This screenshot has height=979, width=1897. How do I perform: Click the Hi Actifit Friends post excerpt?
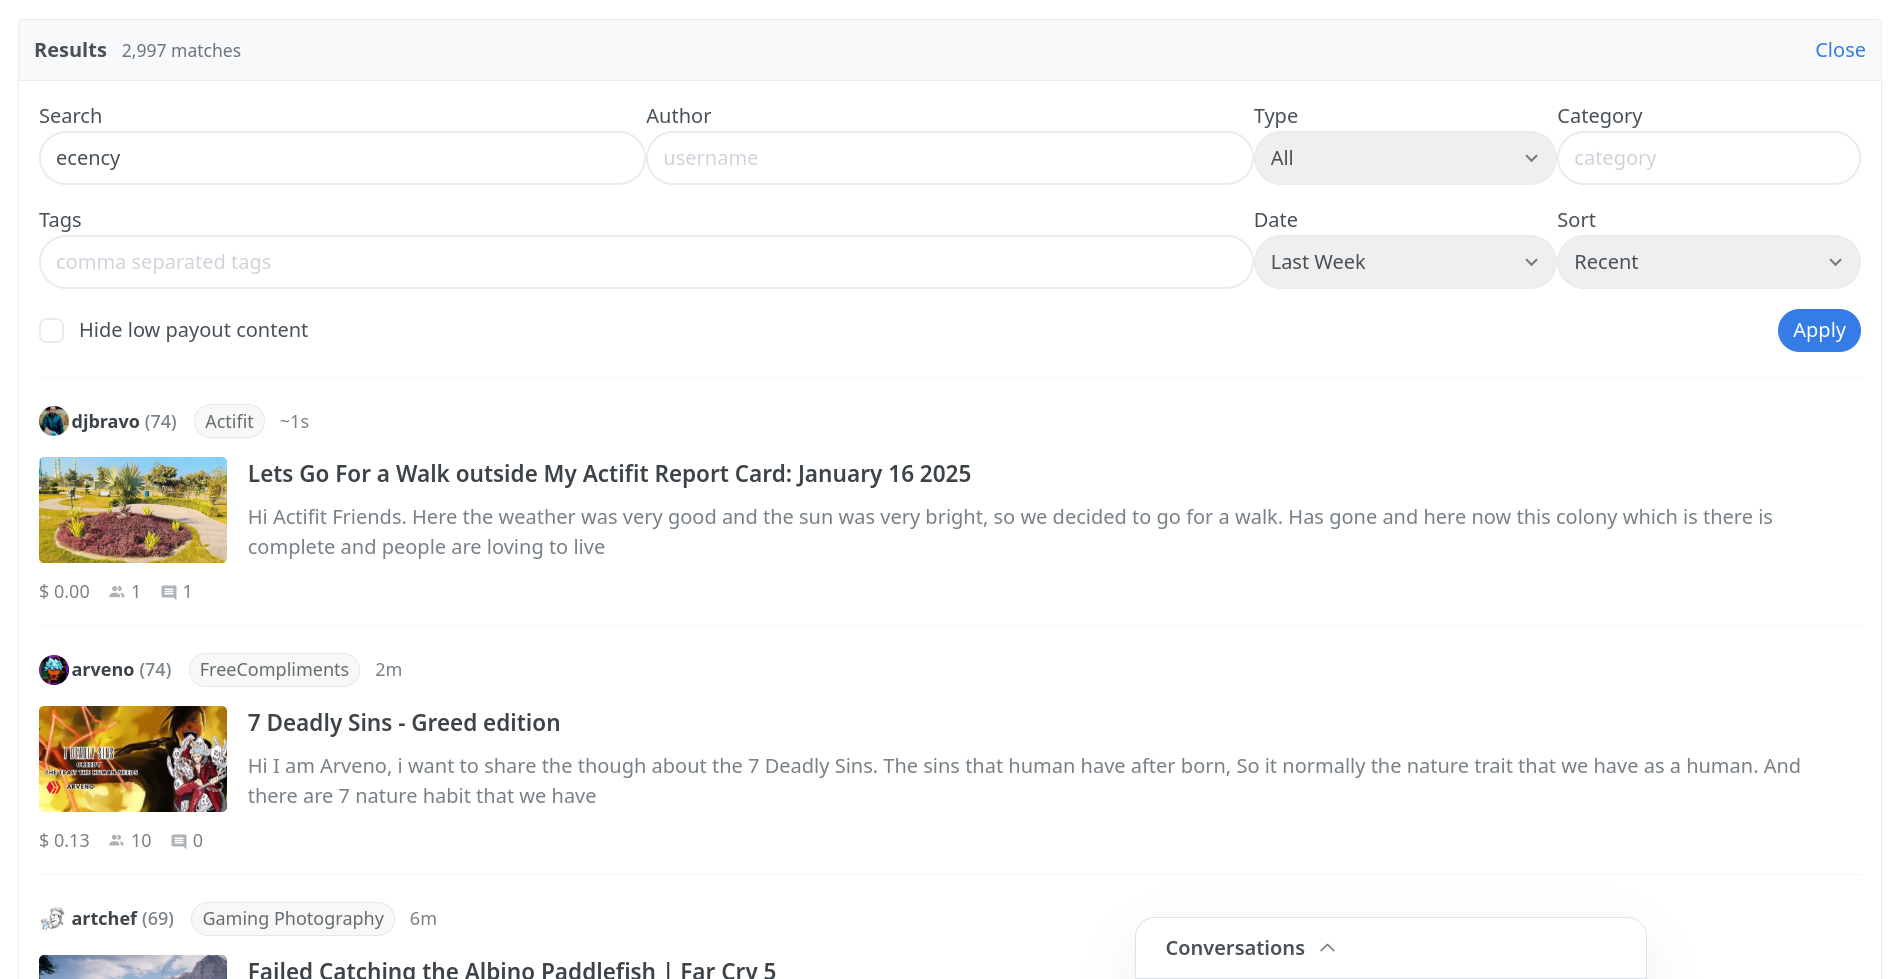[x=1010, y=532]
